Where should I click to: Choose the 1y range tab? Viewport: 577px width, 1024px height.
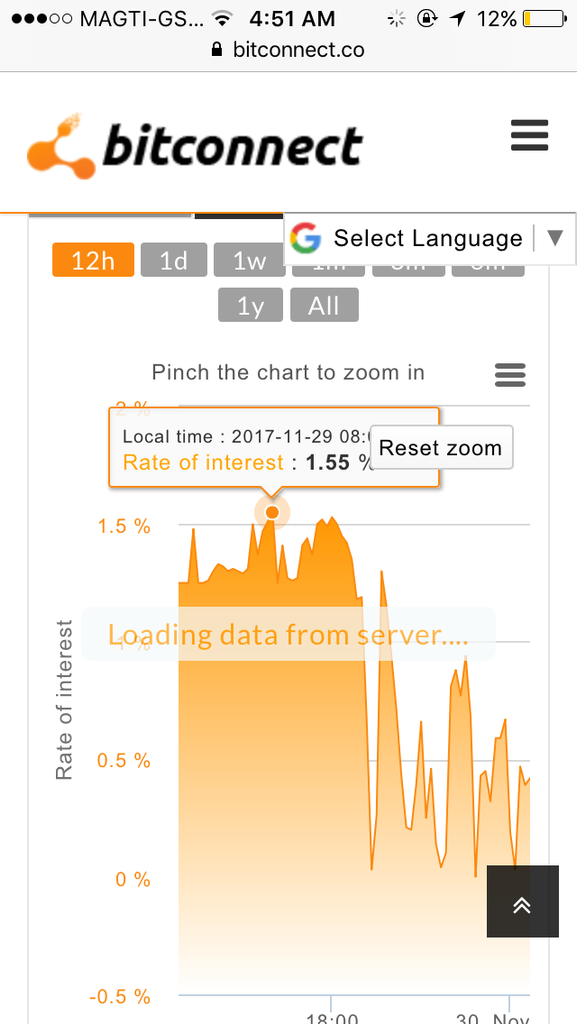[251, 305]
